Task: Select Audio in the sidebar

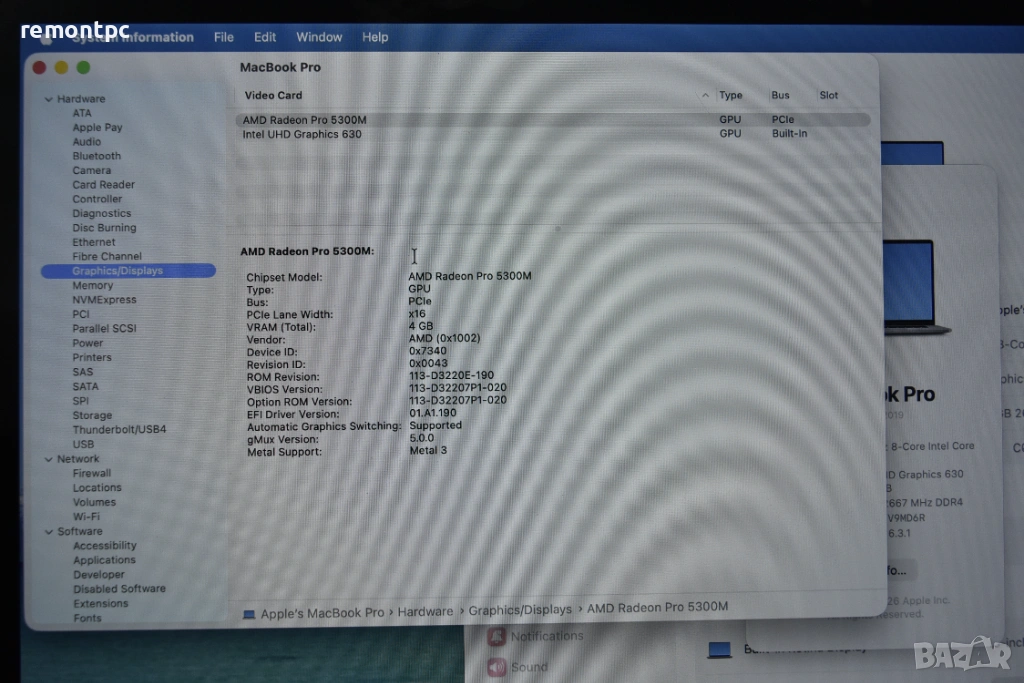Action: point(86,142)
